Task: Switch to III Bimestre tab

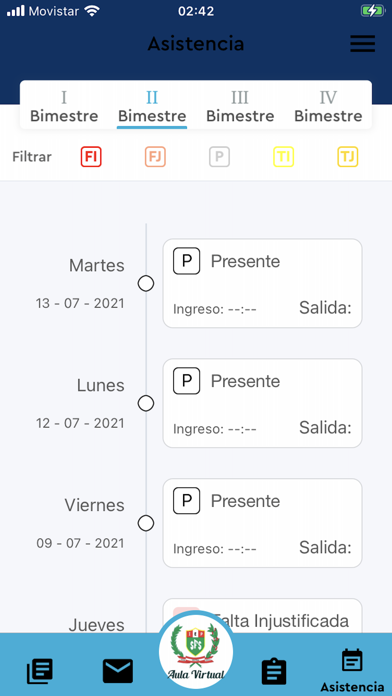Action: (240, 107)
